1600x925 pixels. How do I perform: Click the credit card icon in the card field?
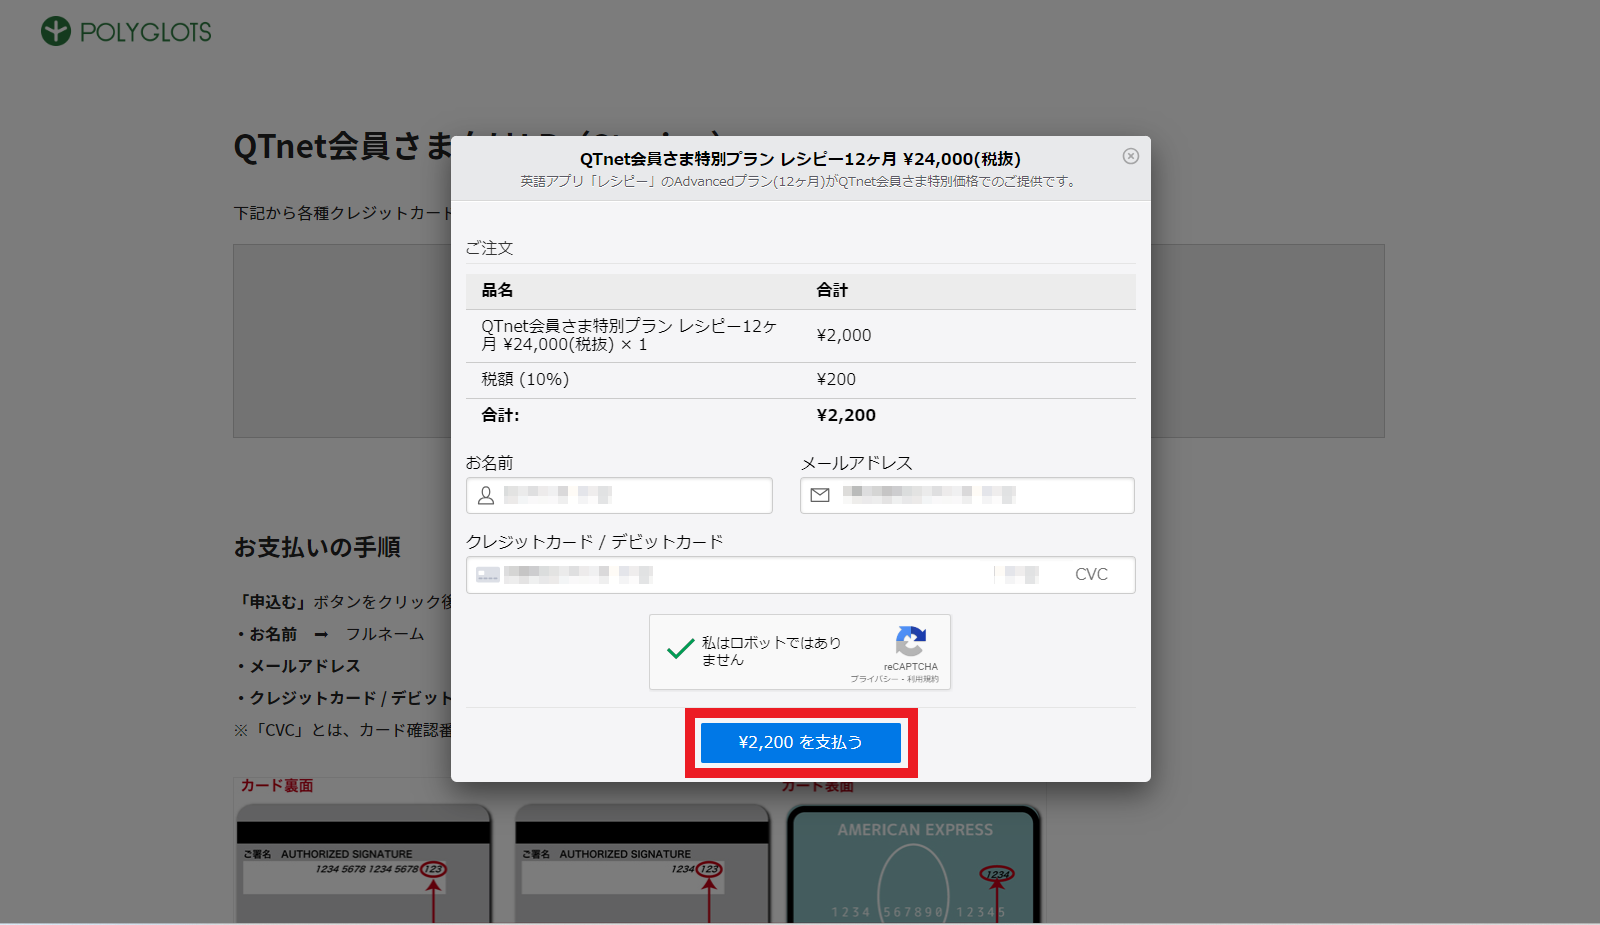tap(488, 575)
